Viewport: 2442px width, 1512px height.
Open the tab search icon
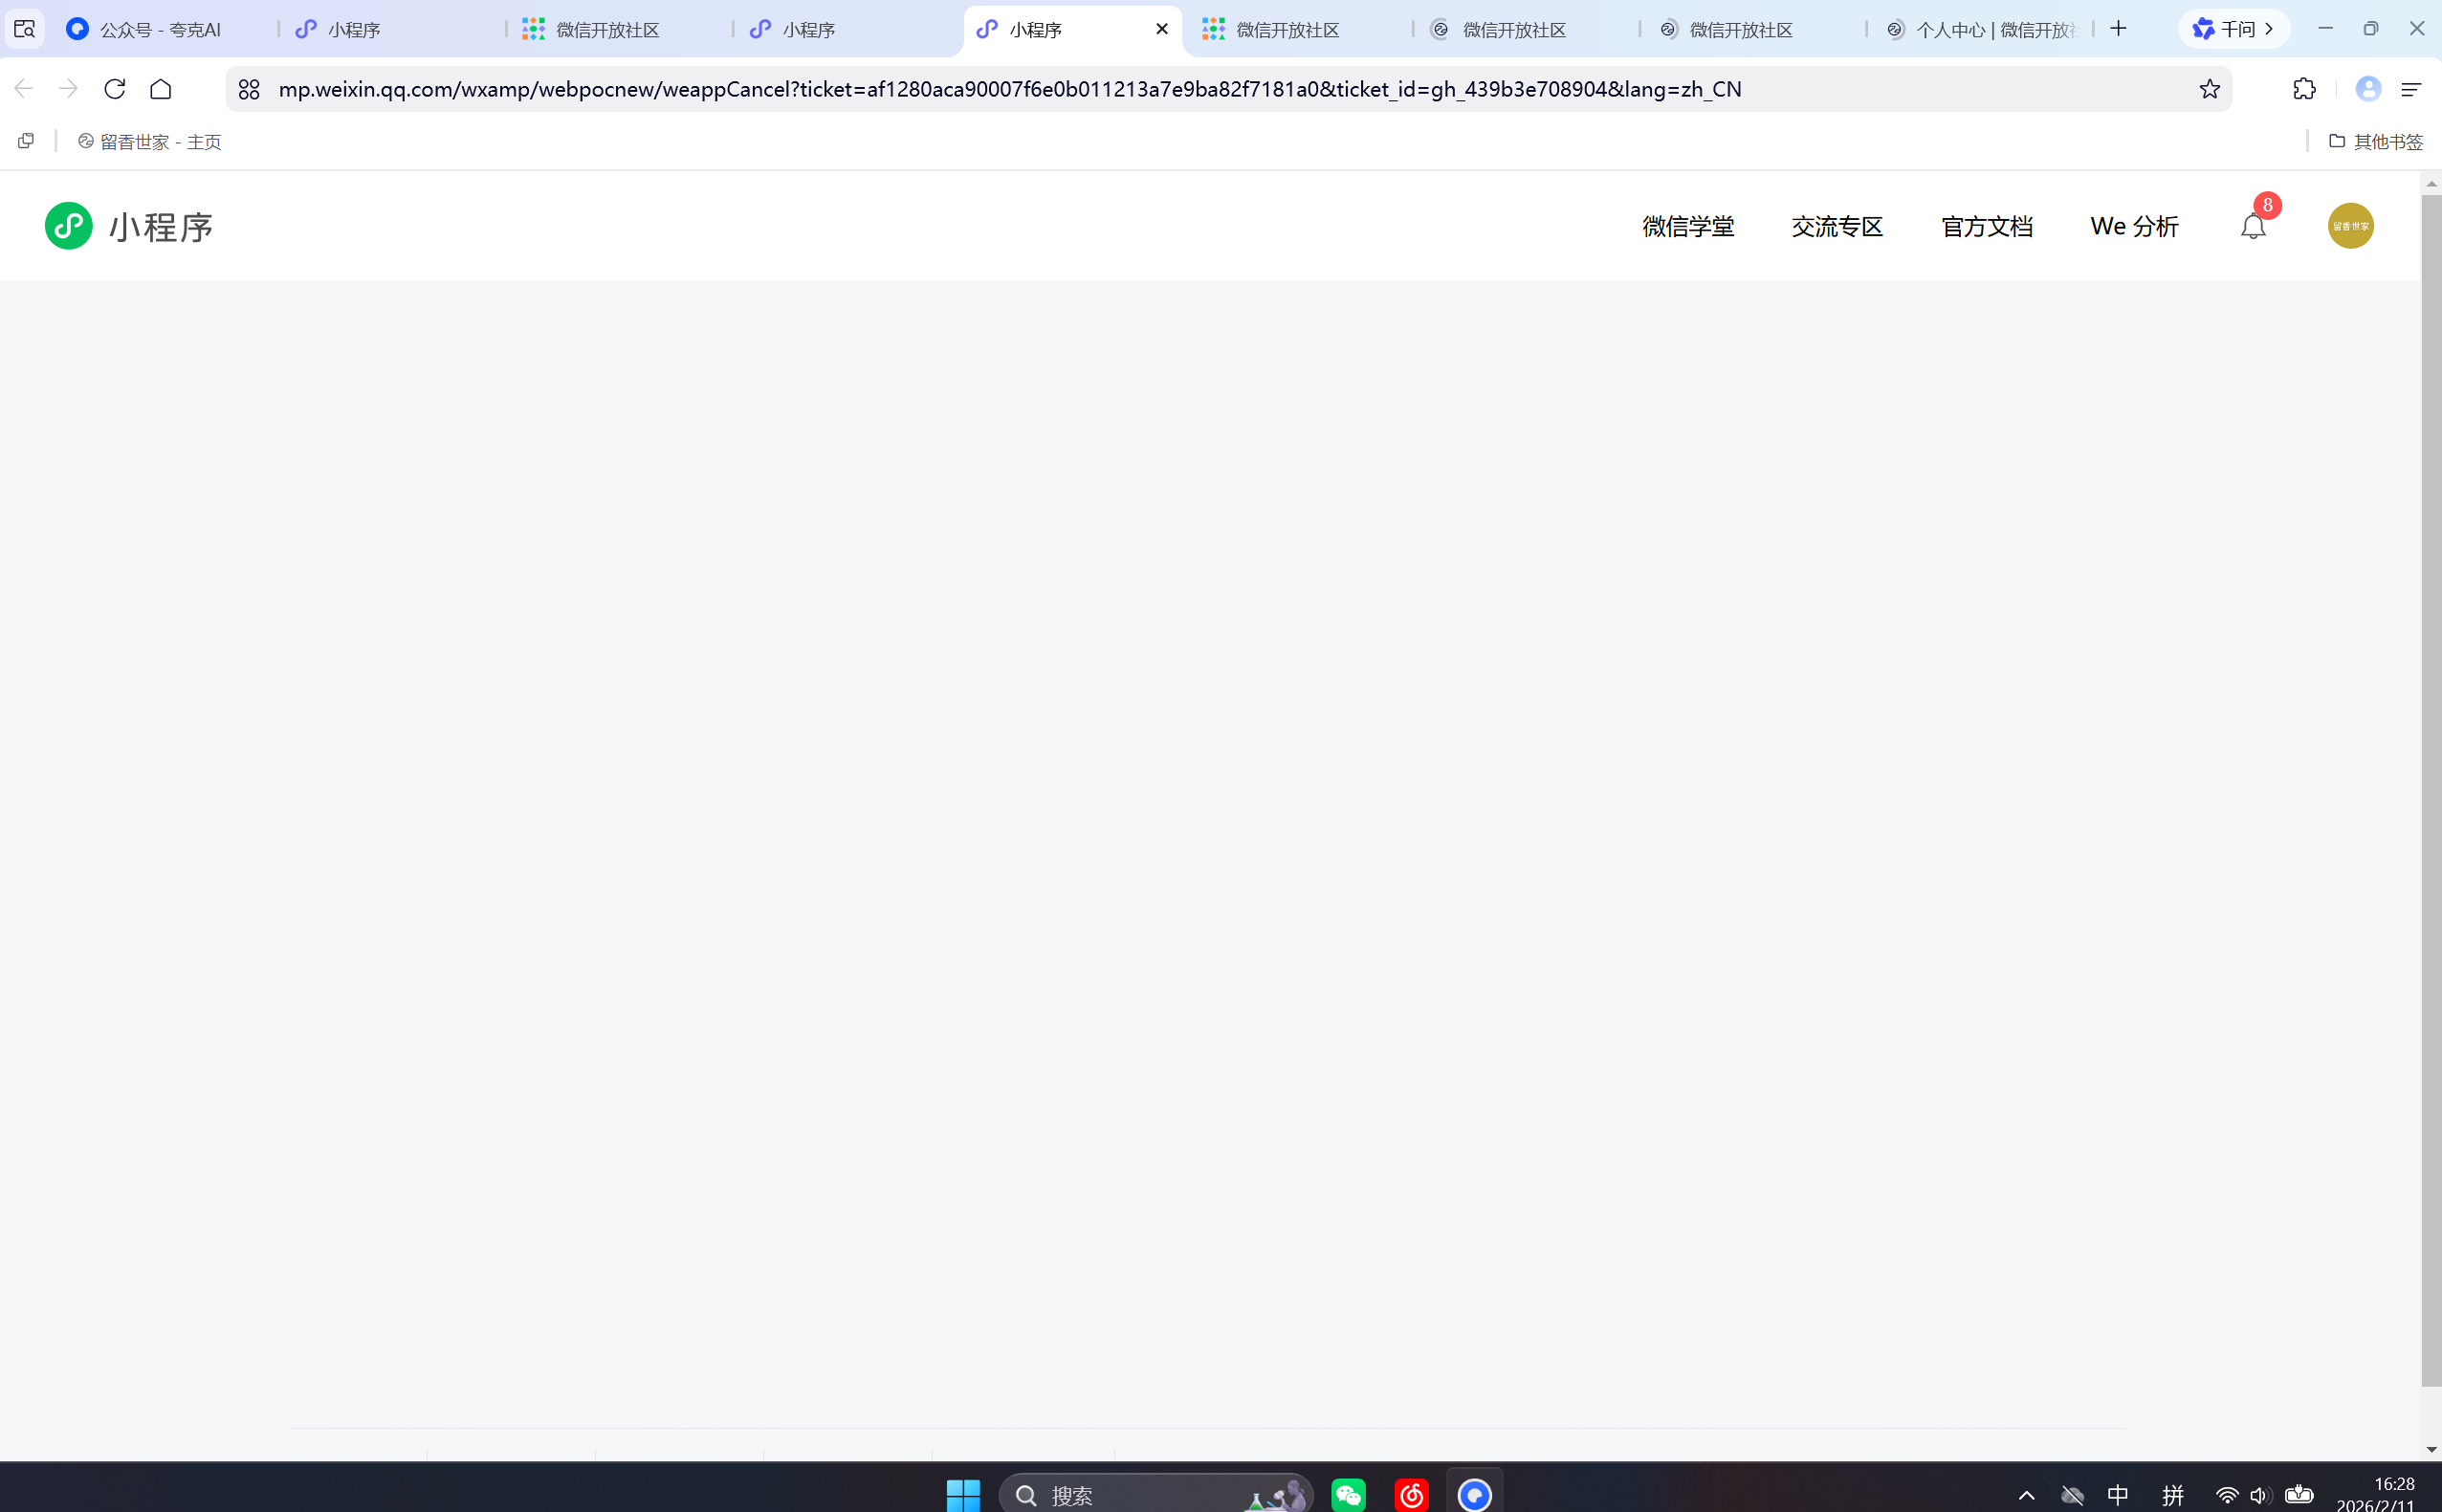click(x=24, y=29)
